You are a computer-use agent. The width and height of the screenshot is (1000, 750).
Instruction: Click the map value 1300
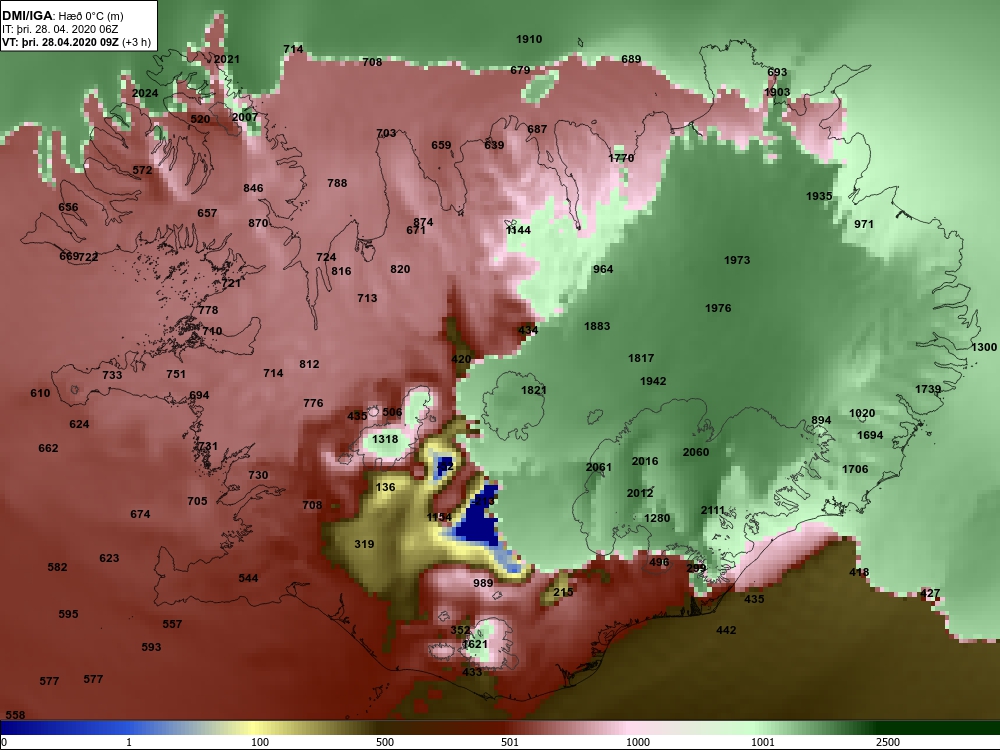click(x=983, y=348)
